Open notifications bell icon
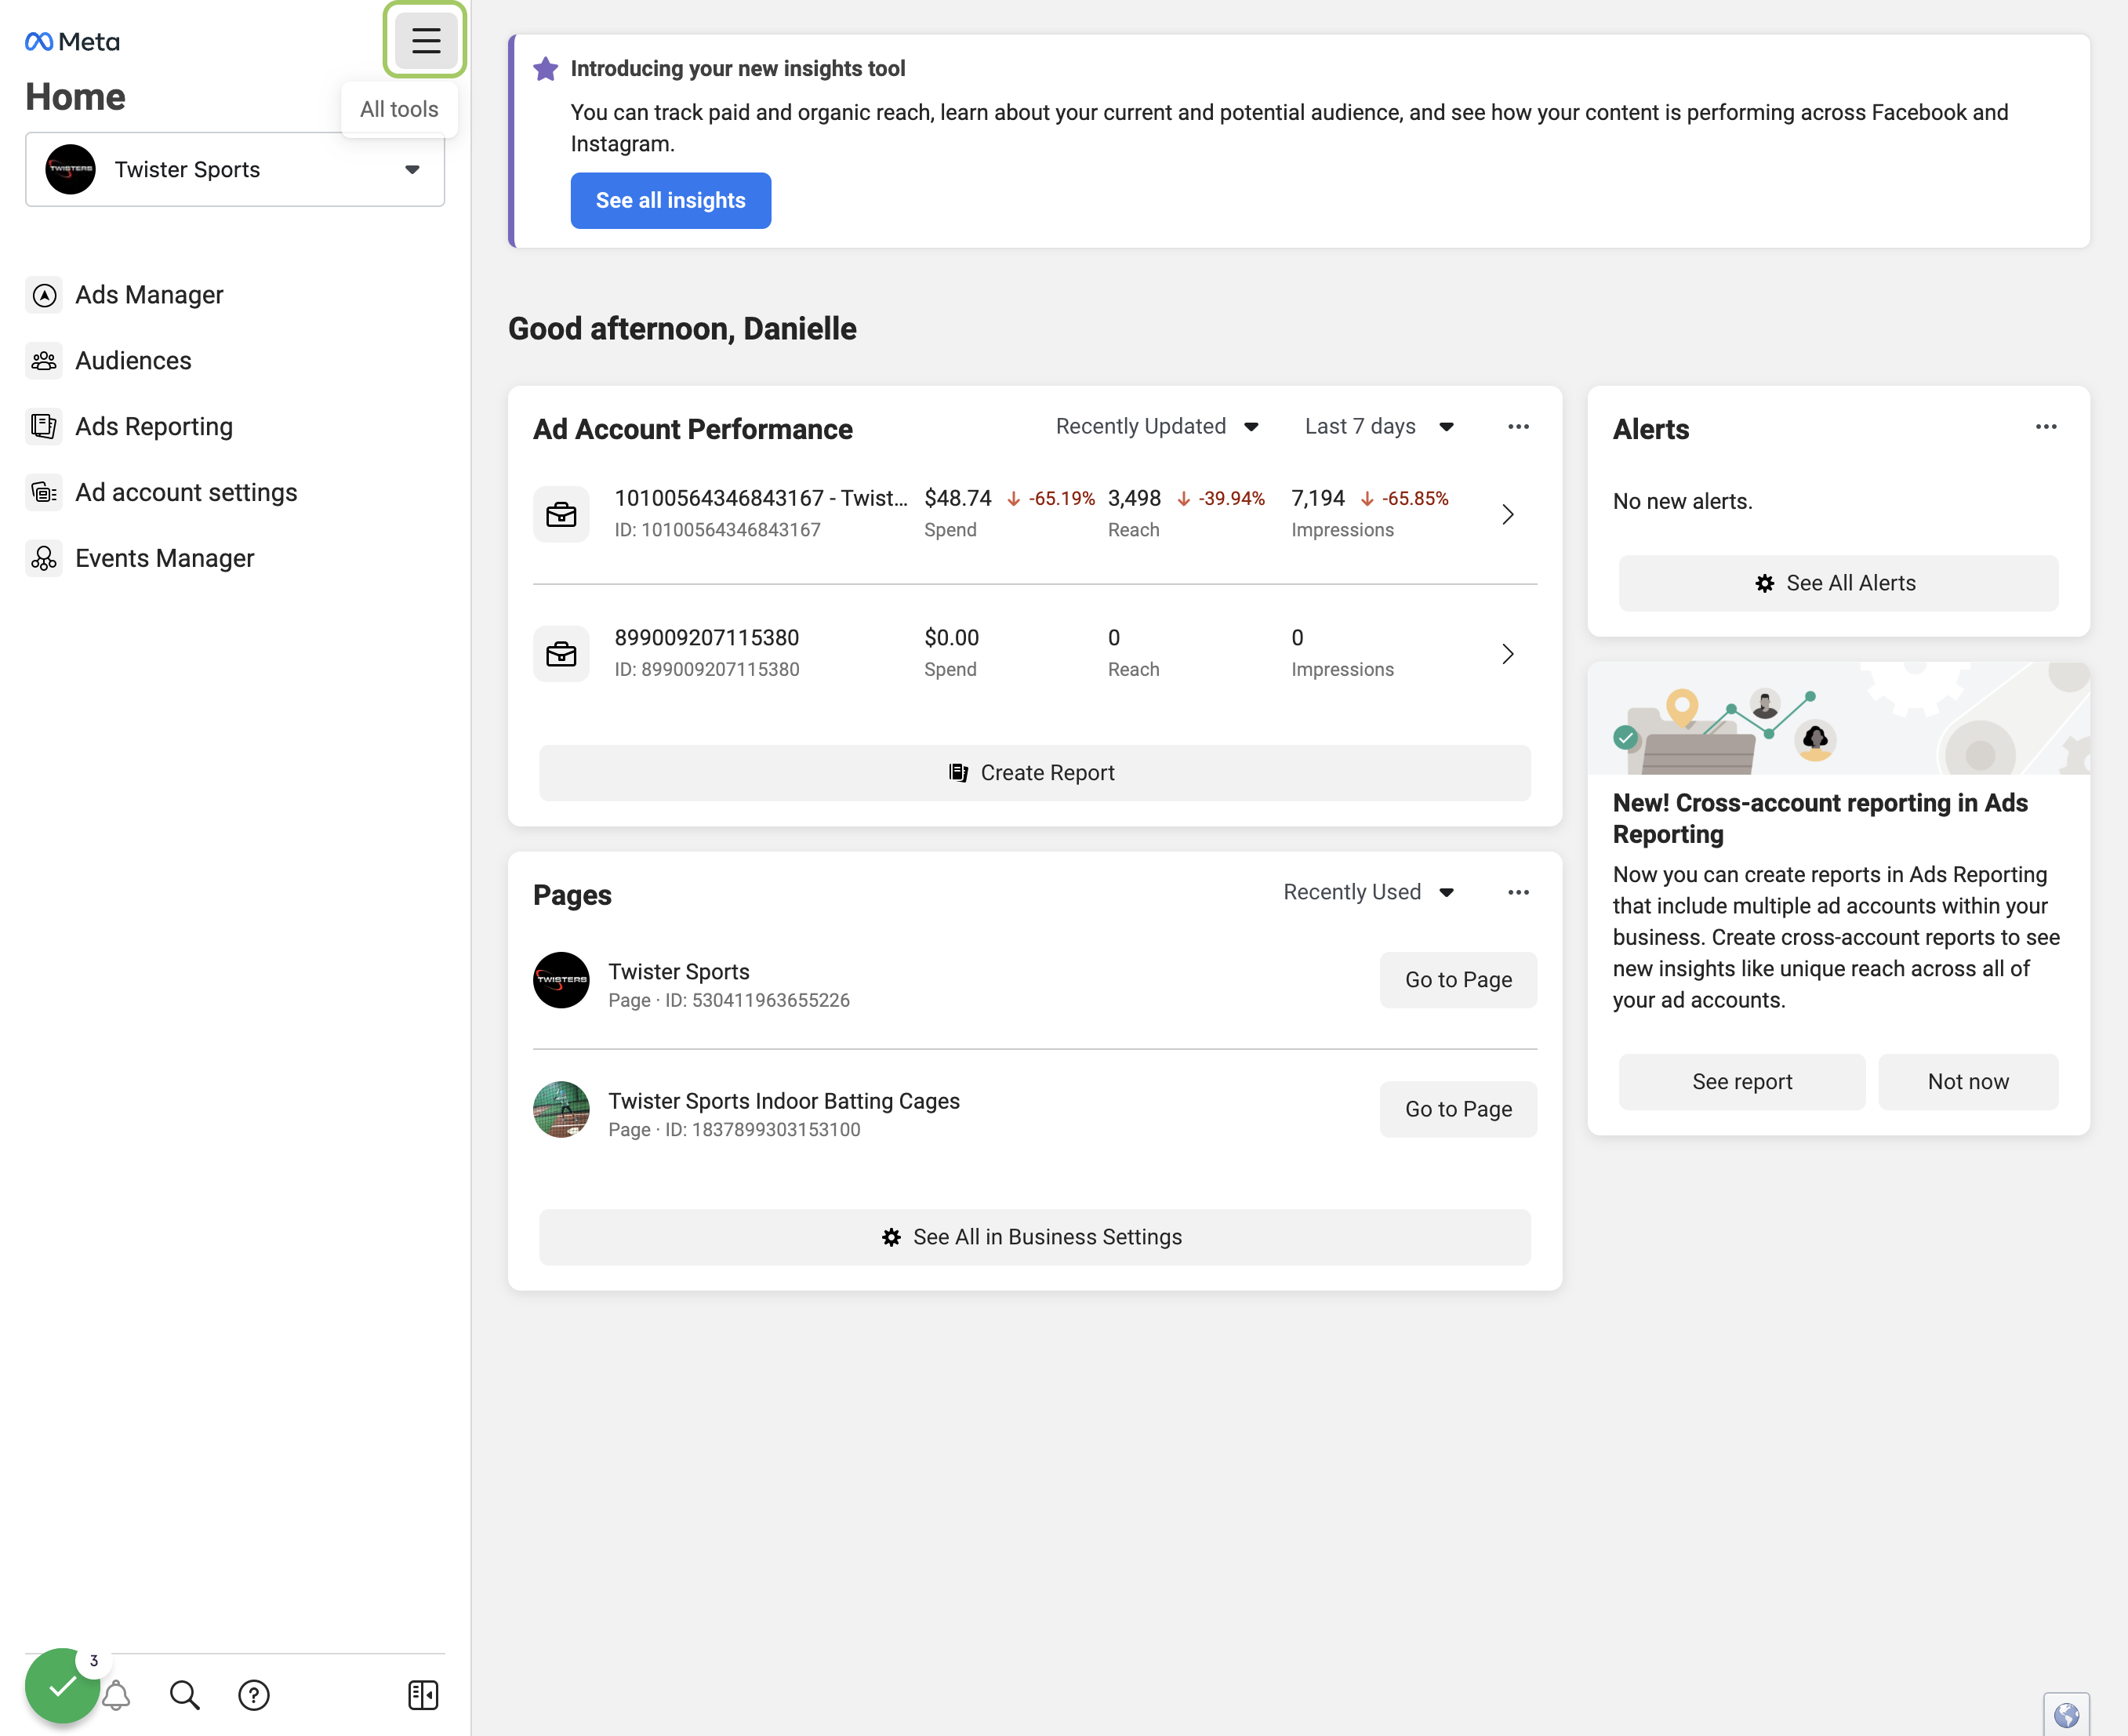Viewport: 2128px width, 1736px height. [x=117, y=1695]
